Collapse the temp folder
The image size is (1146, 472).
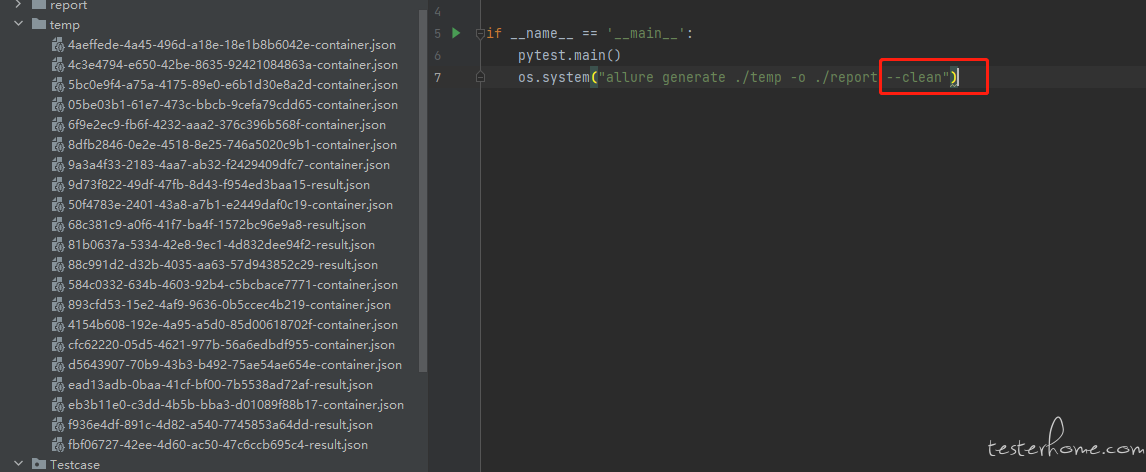click(x=18, y=24)
